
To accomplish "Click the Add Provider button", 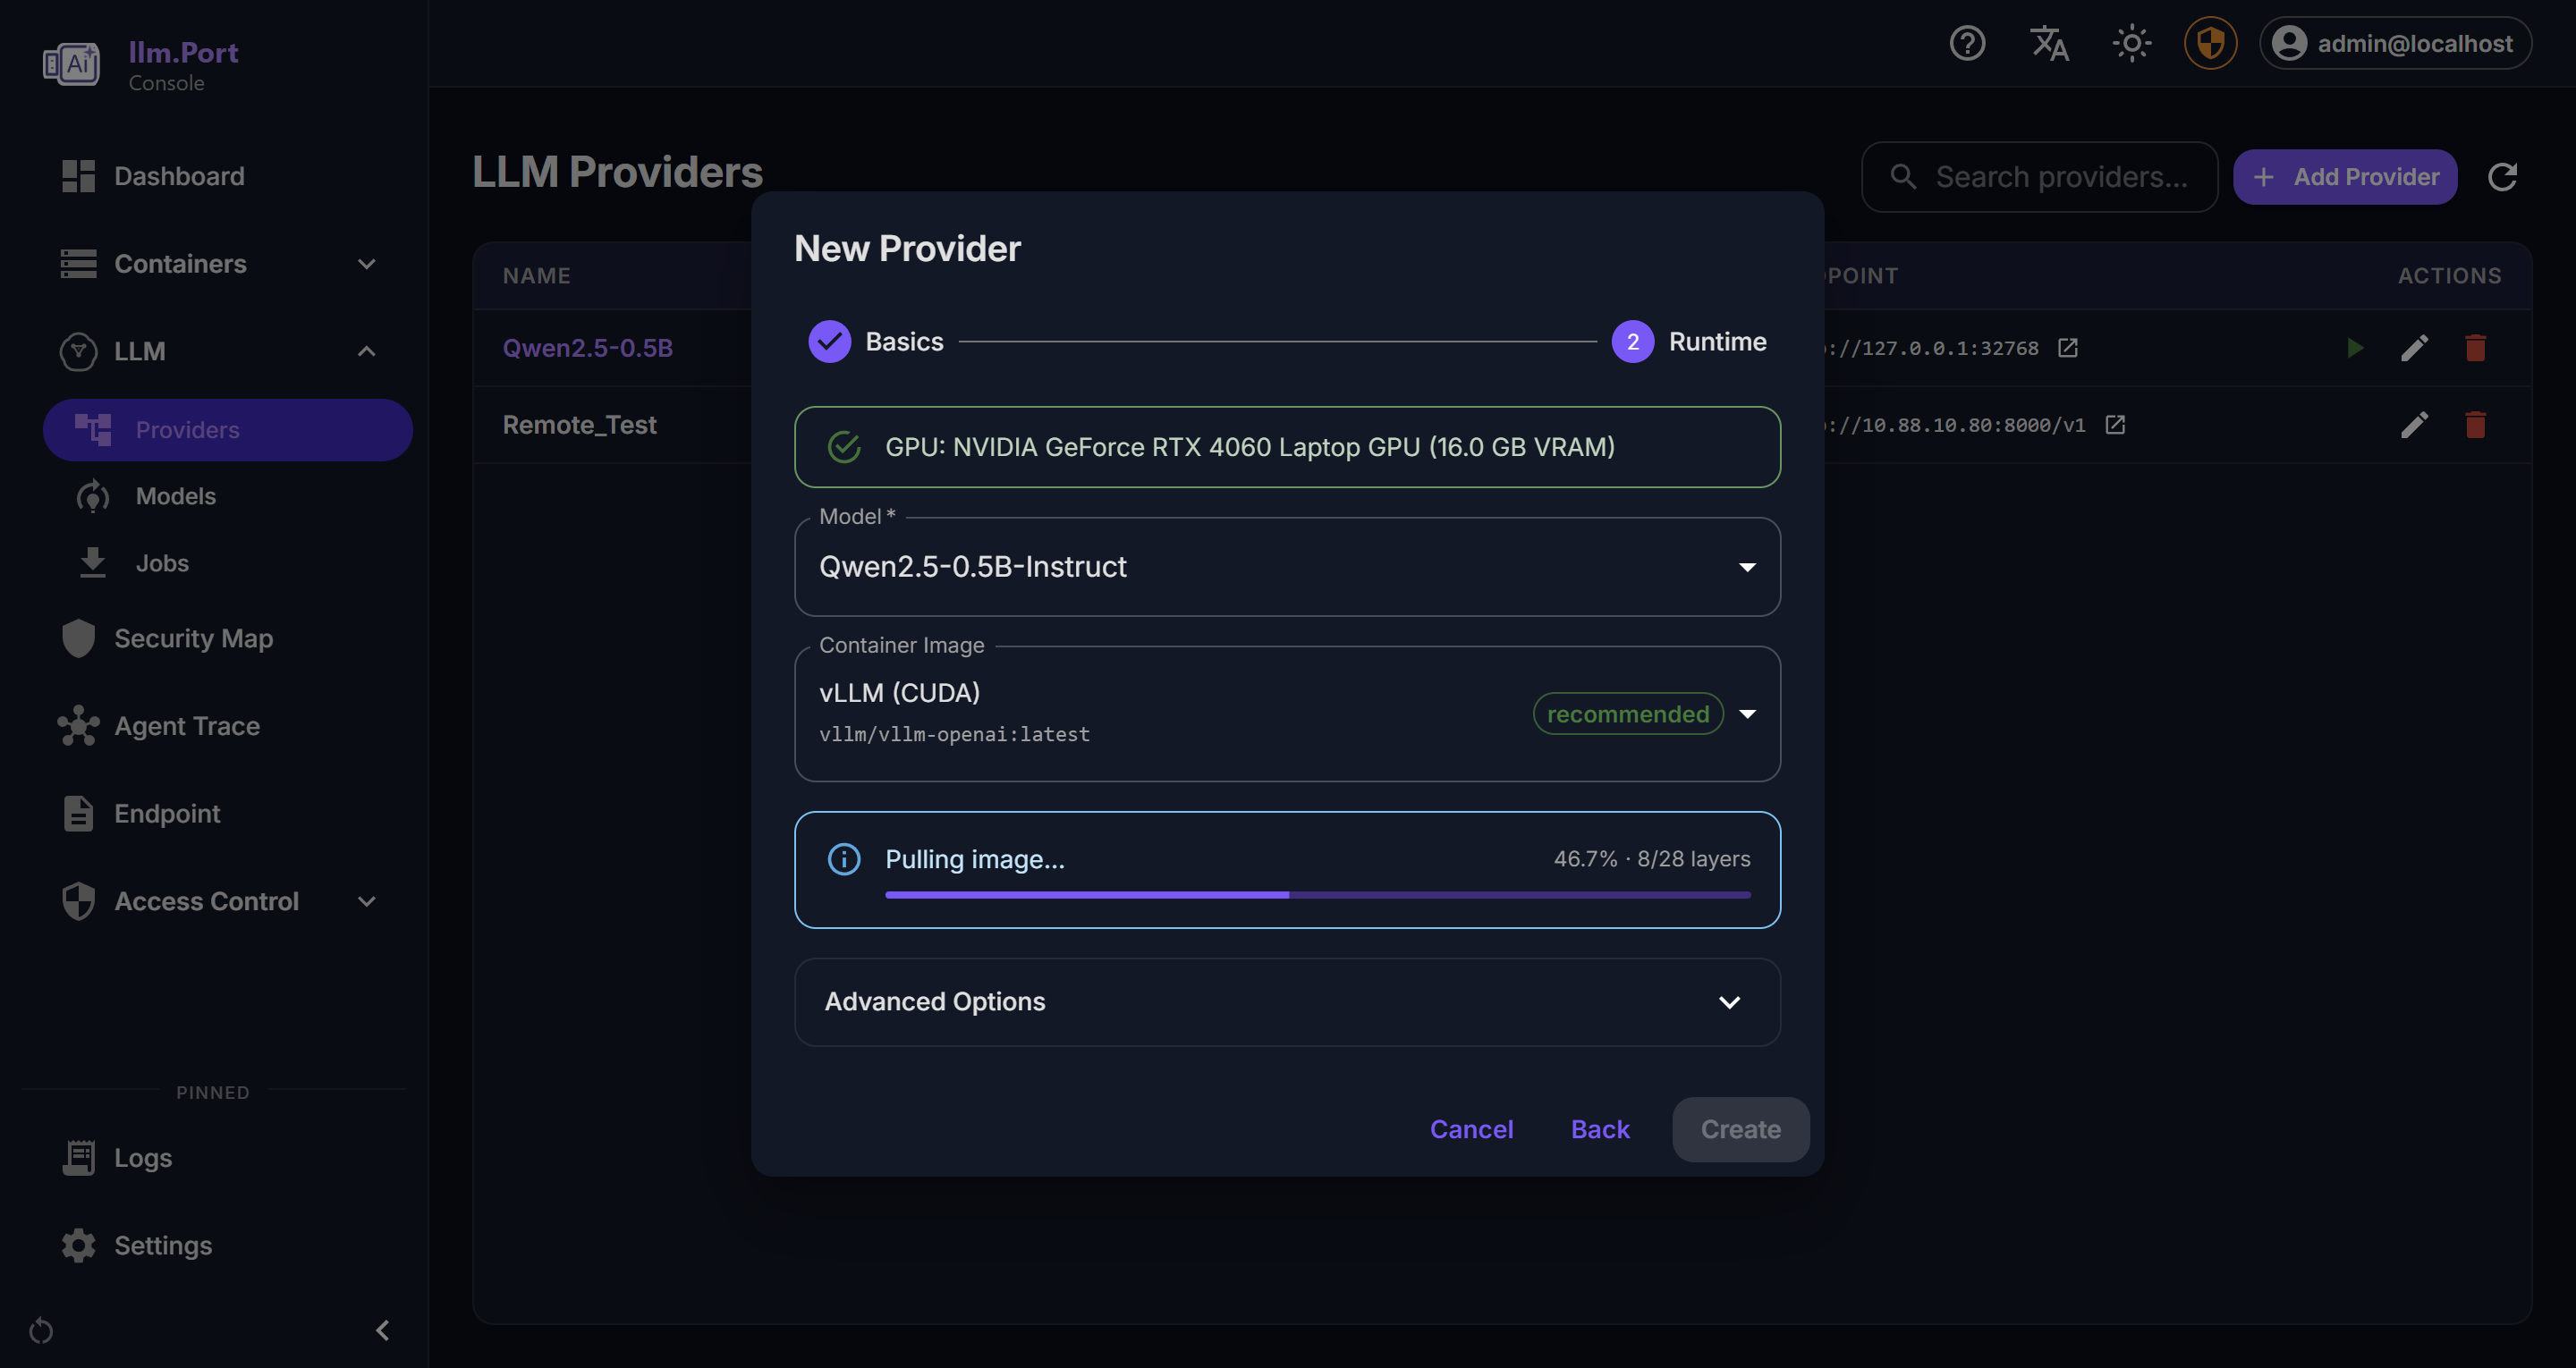I will click(x=2345, y=177).
